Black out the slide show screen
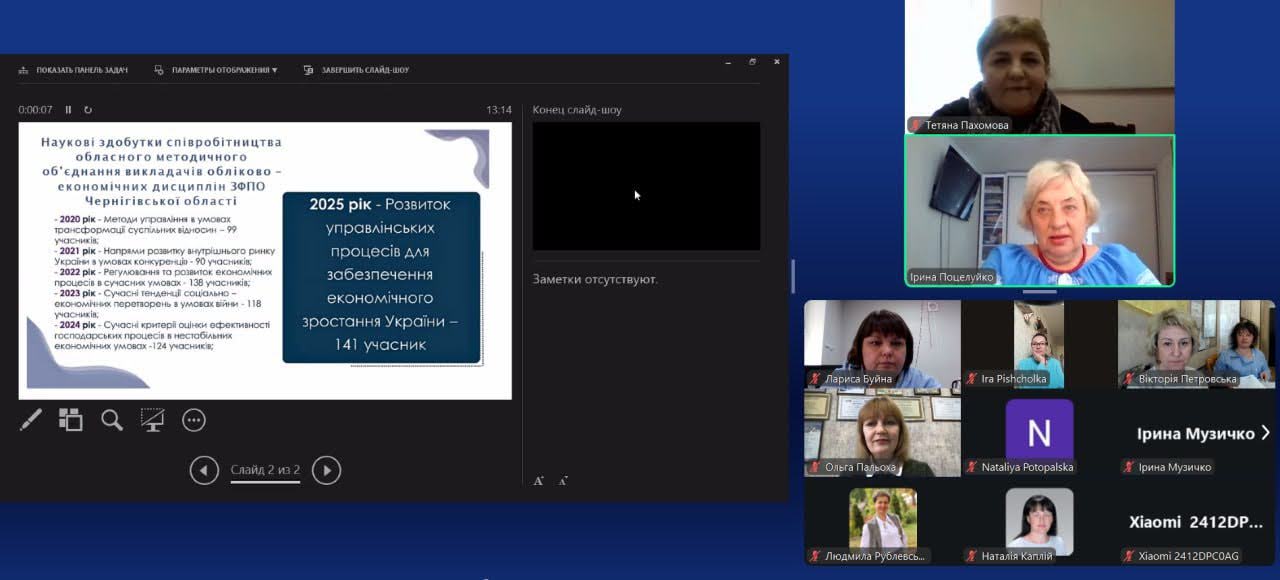 click(x=152, y=420)
